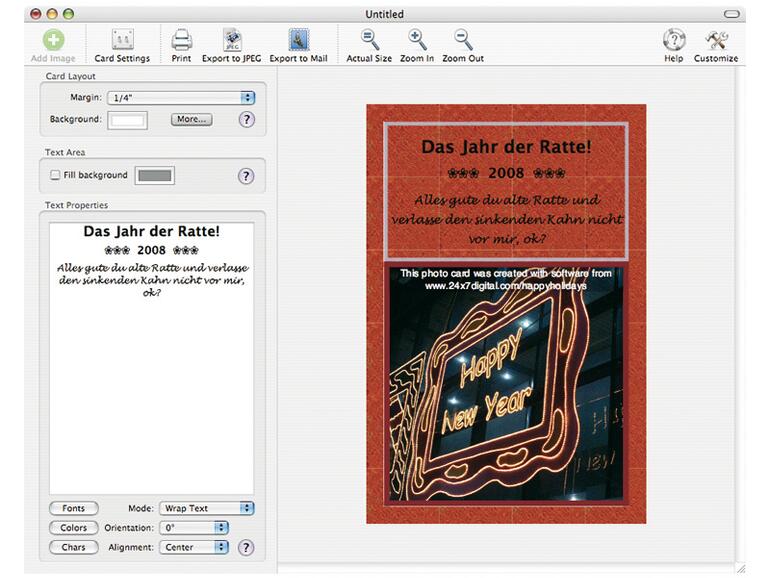Click the Colors button
770x578 pixels.
pyautogui.click(x=73, y=528)
